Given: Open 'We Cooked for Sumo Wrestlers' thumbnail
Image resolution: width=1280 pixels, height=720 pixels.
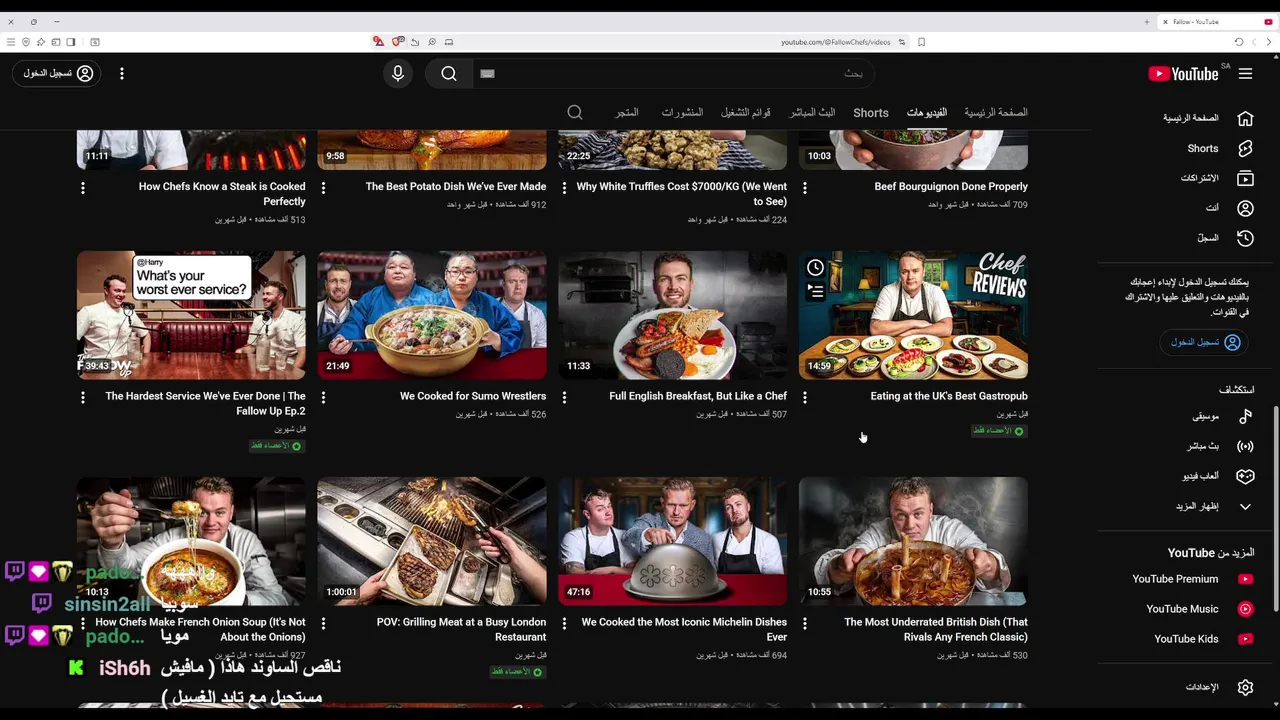Looking at the screenshot, I should (x=432, y=315).
